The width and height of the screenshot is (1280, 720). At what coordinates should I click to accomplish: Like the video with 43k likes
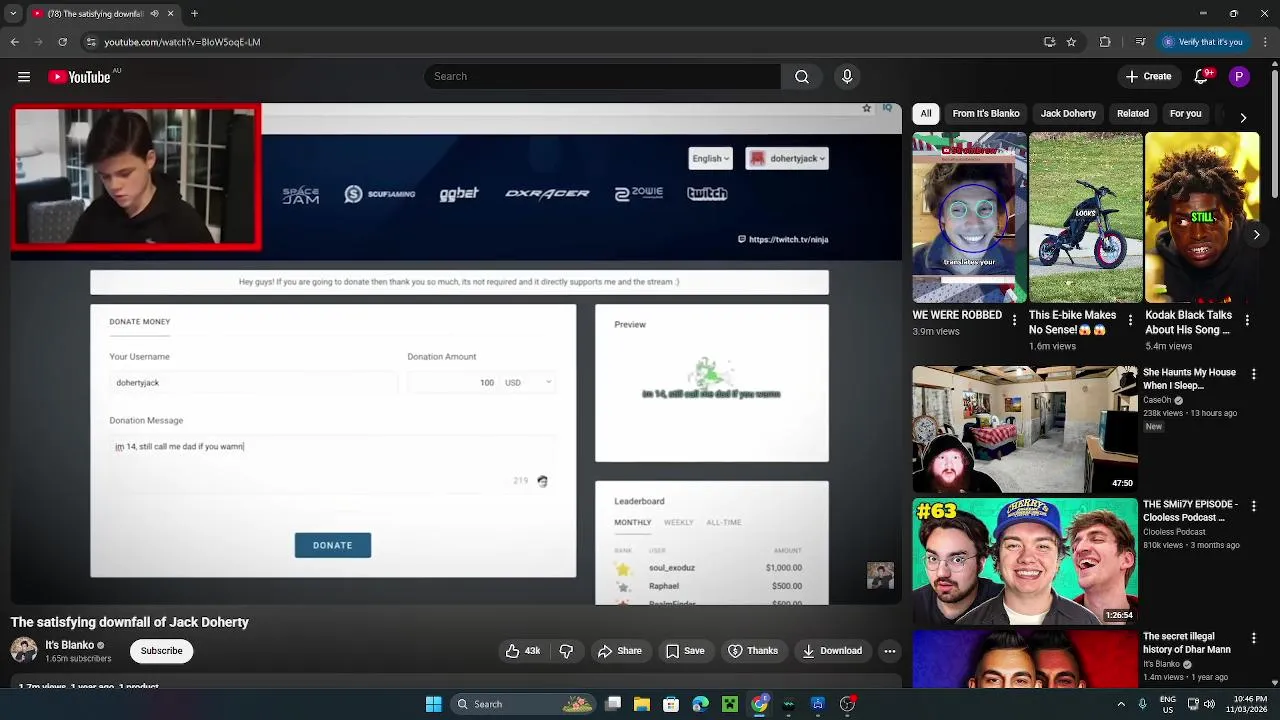click(523, 651)
